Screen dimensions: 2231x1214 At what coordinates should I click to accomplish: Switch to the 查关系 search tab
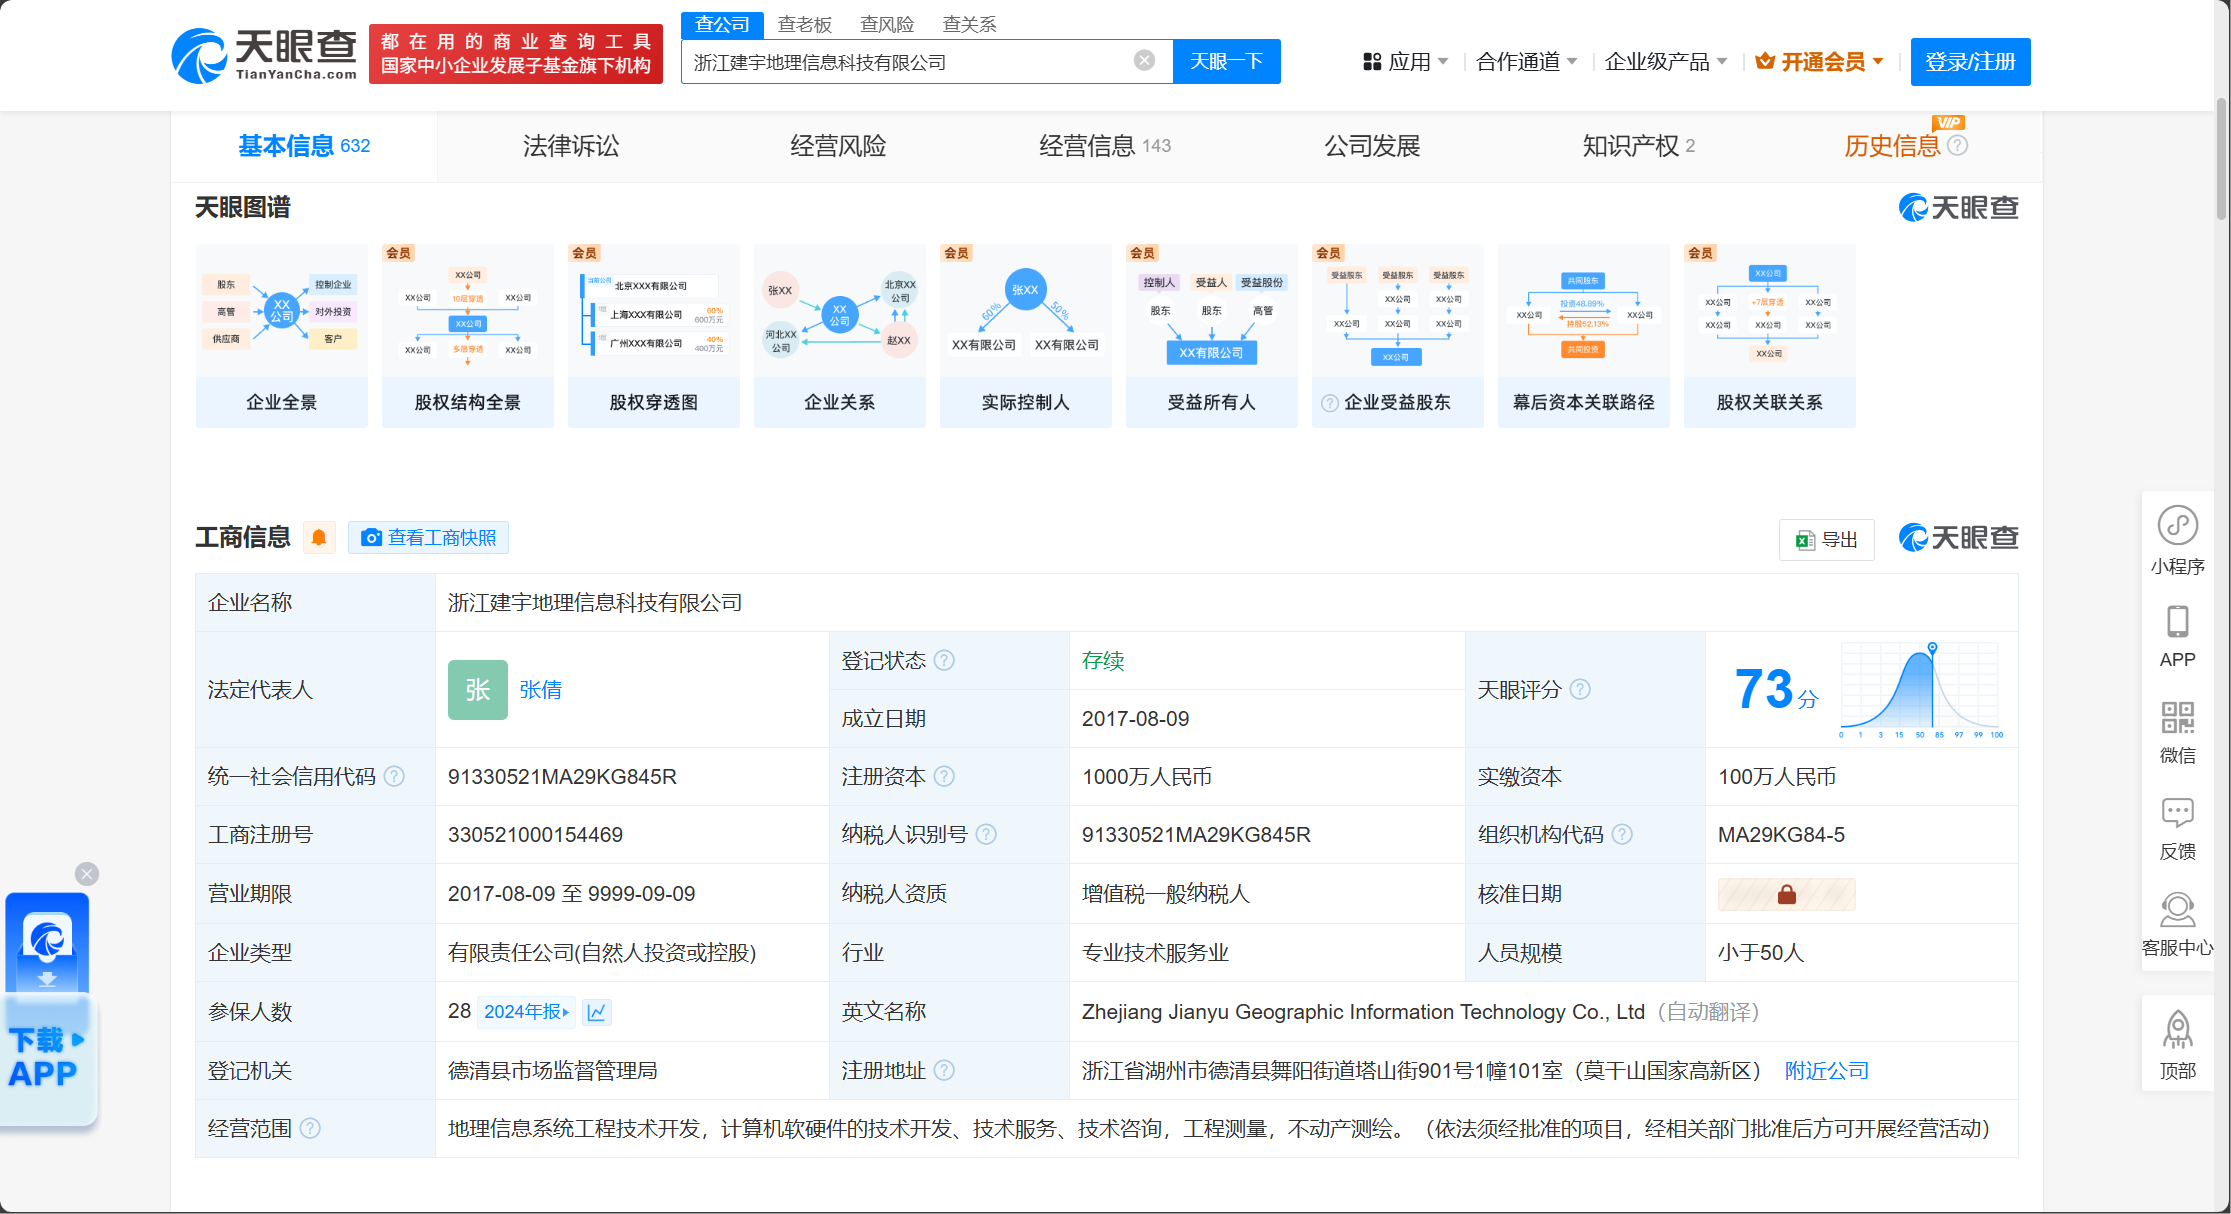tap(969, 25)
